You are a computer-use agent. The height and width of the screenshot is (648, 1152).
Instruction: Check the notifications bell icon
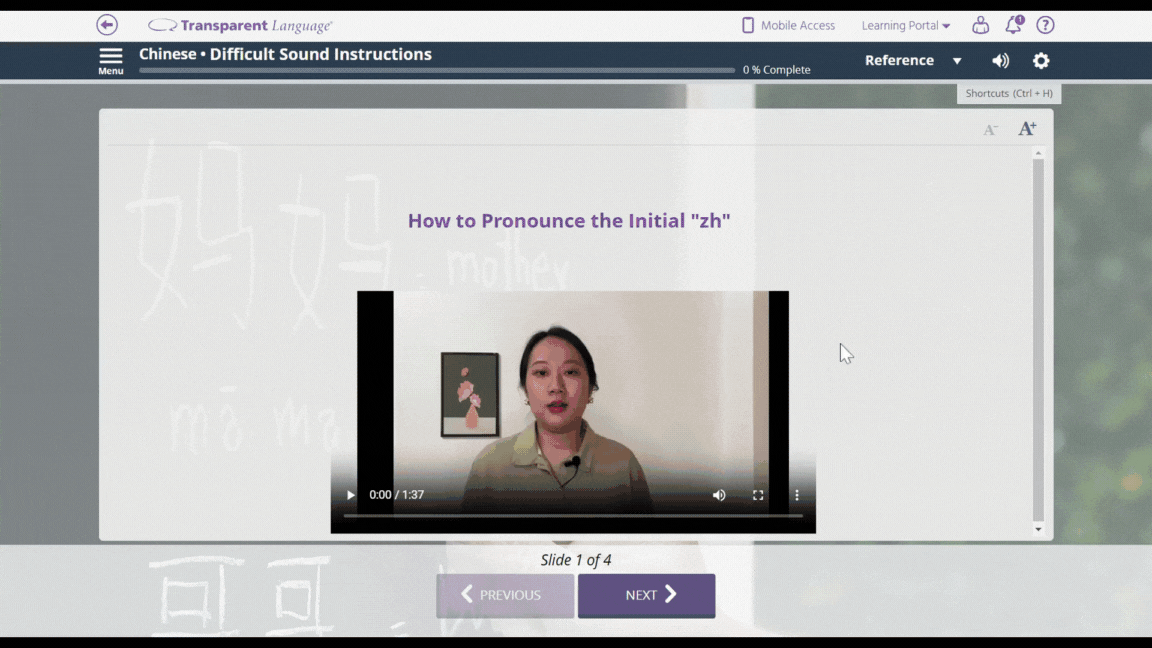click(1013, 25)
